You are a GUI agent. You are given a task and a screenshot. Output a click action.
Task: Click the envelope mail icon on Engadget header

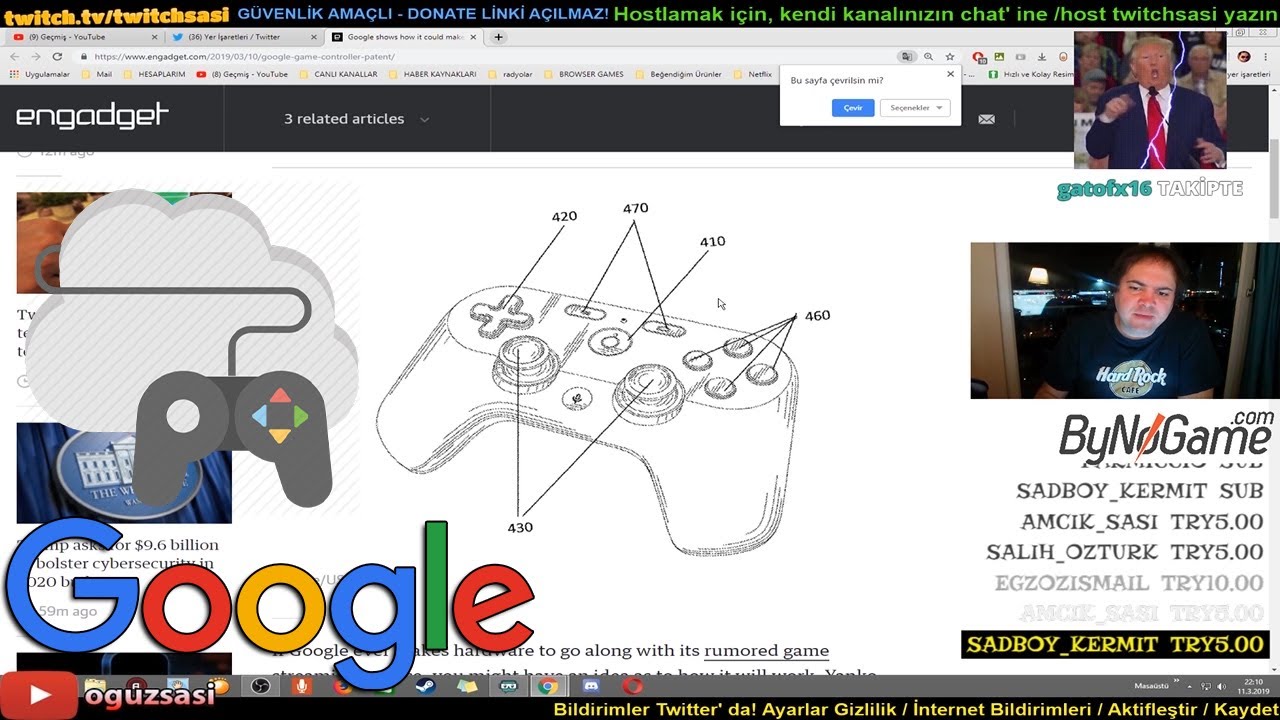point(986,119)
